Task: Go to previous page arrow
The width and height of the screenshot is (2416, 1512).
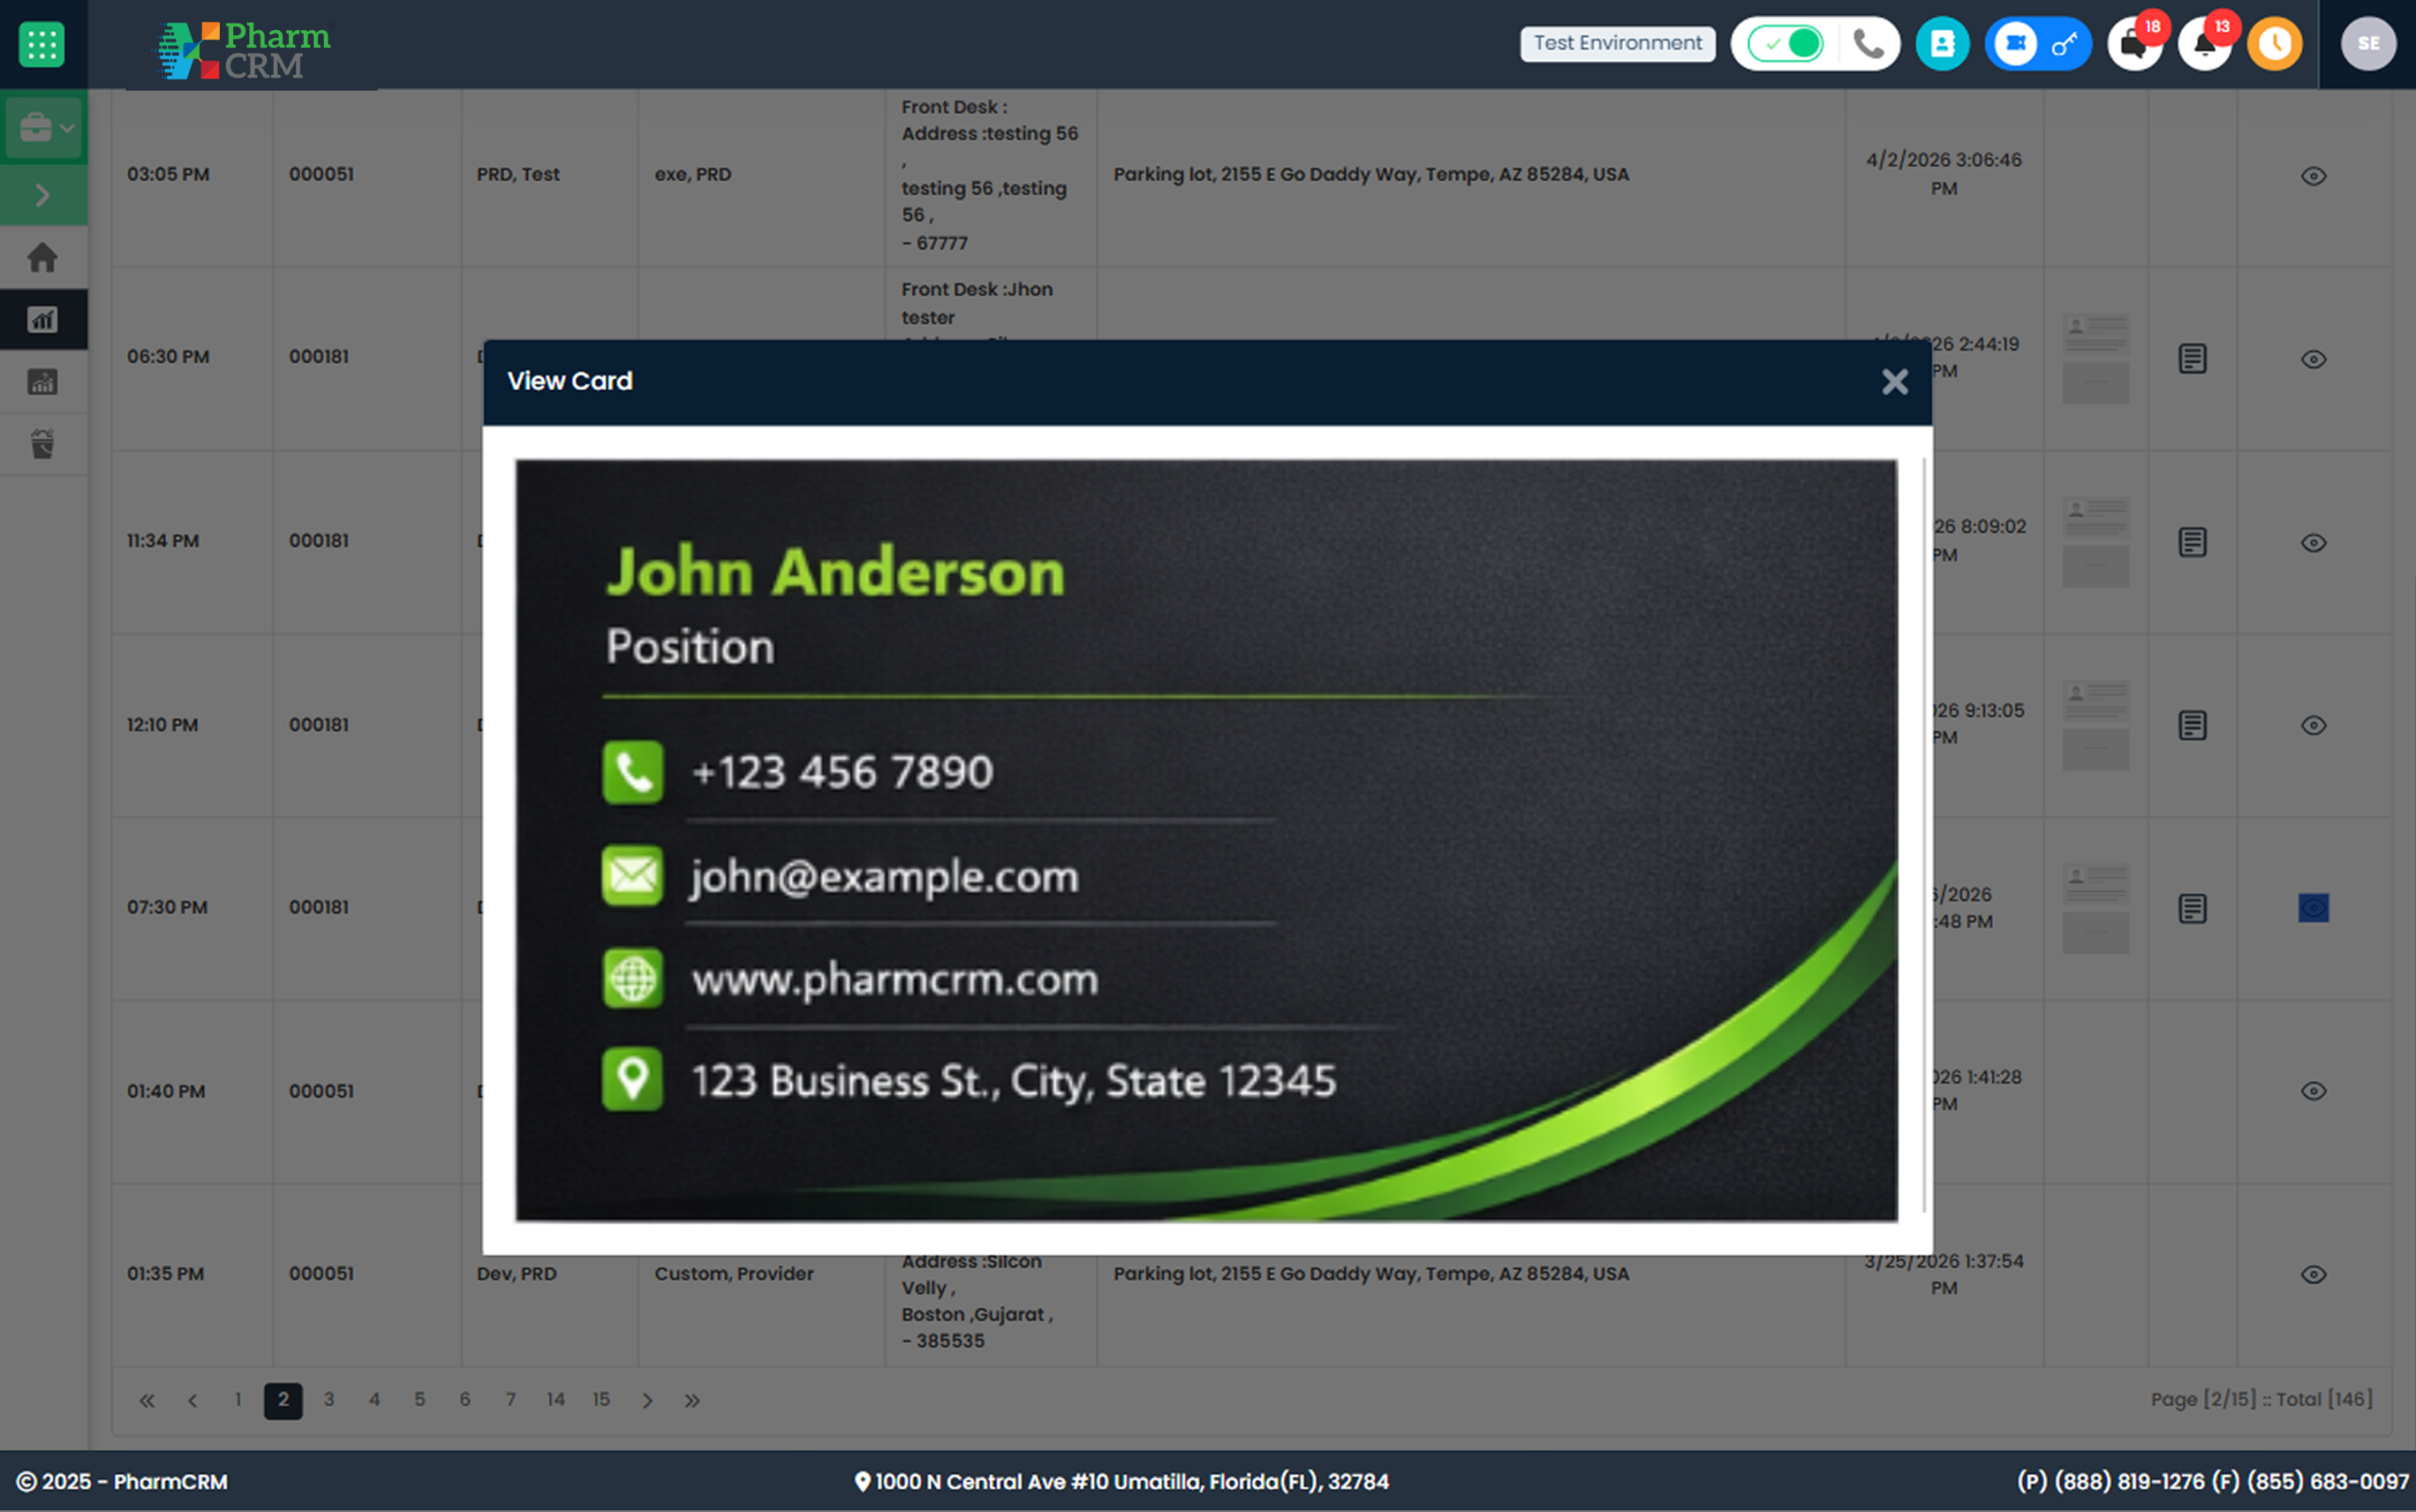Action: [192, 1401]
